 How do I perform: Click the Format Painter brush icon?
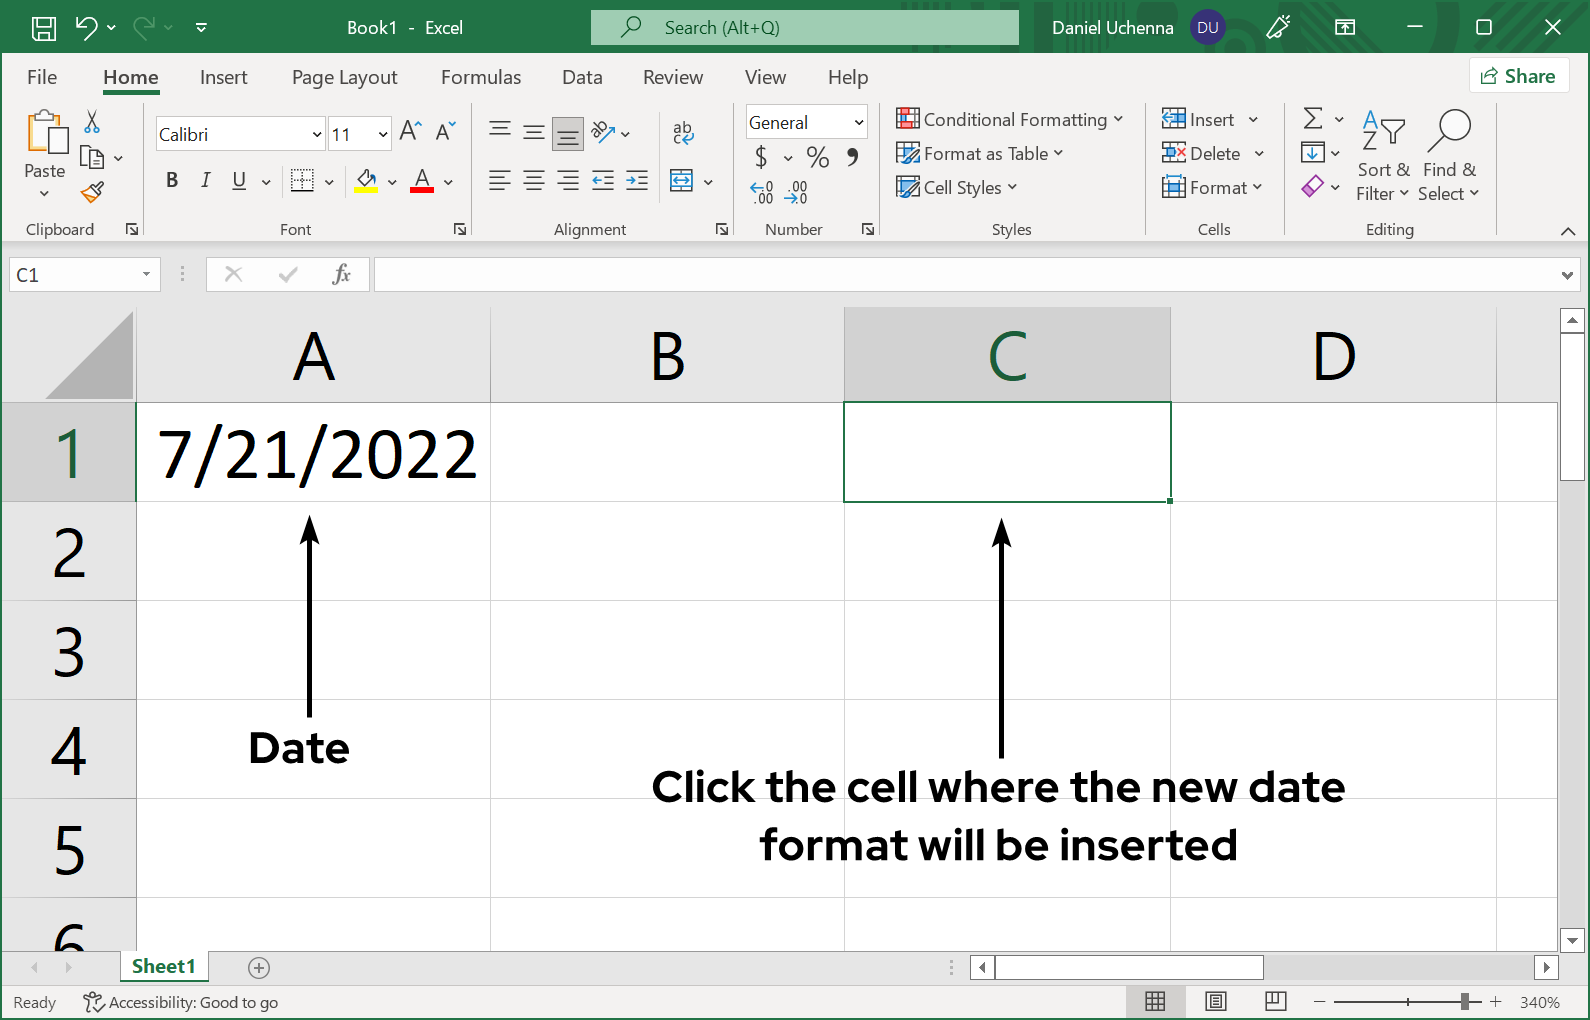(x=93, y=192)
